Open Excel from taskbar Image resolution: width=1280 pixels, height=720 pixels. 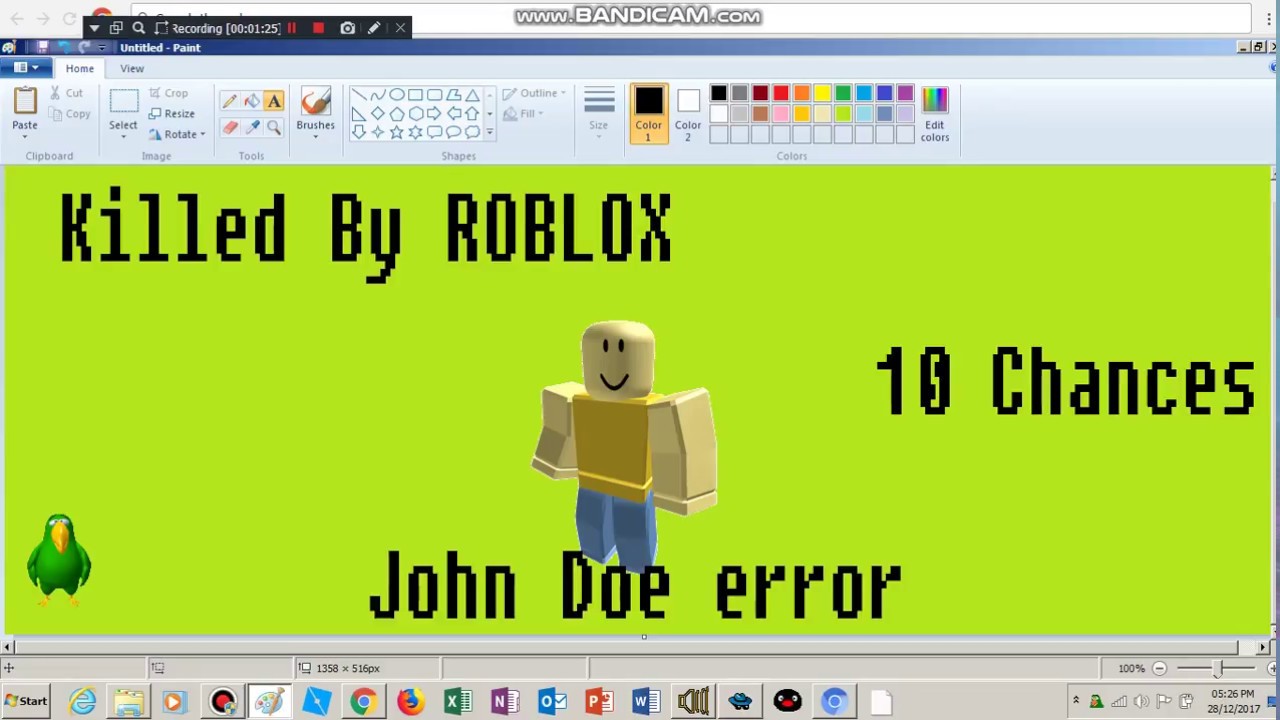click(x=457, y=702)
